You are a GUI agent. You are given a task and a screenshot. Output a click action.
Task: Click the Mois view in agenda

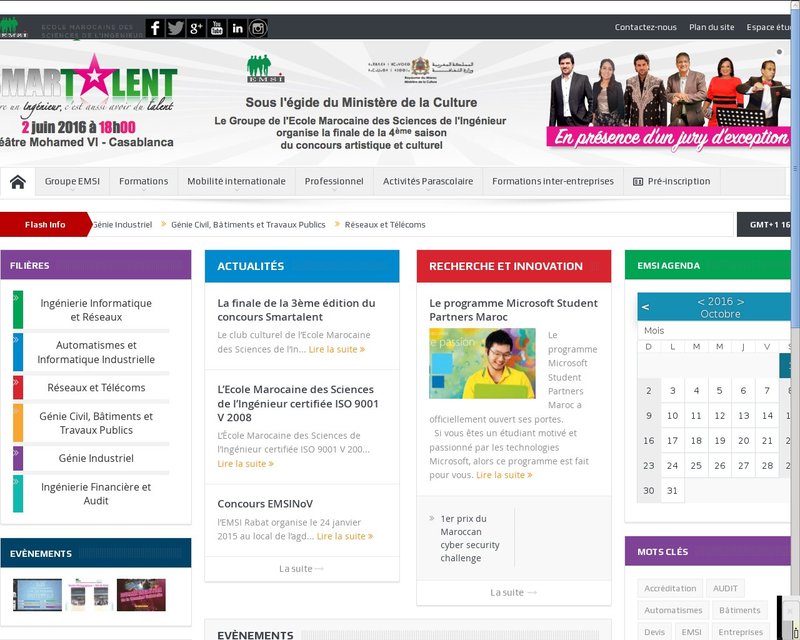654,330
